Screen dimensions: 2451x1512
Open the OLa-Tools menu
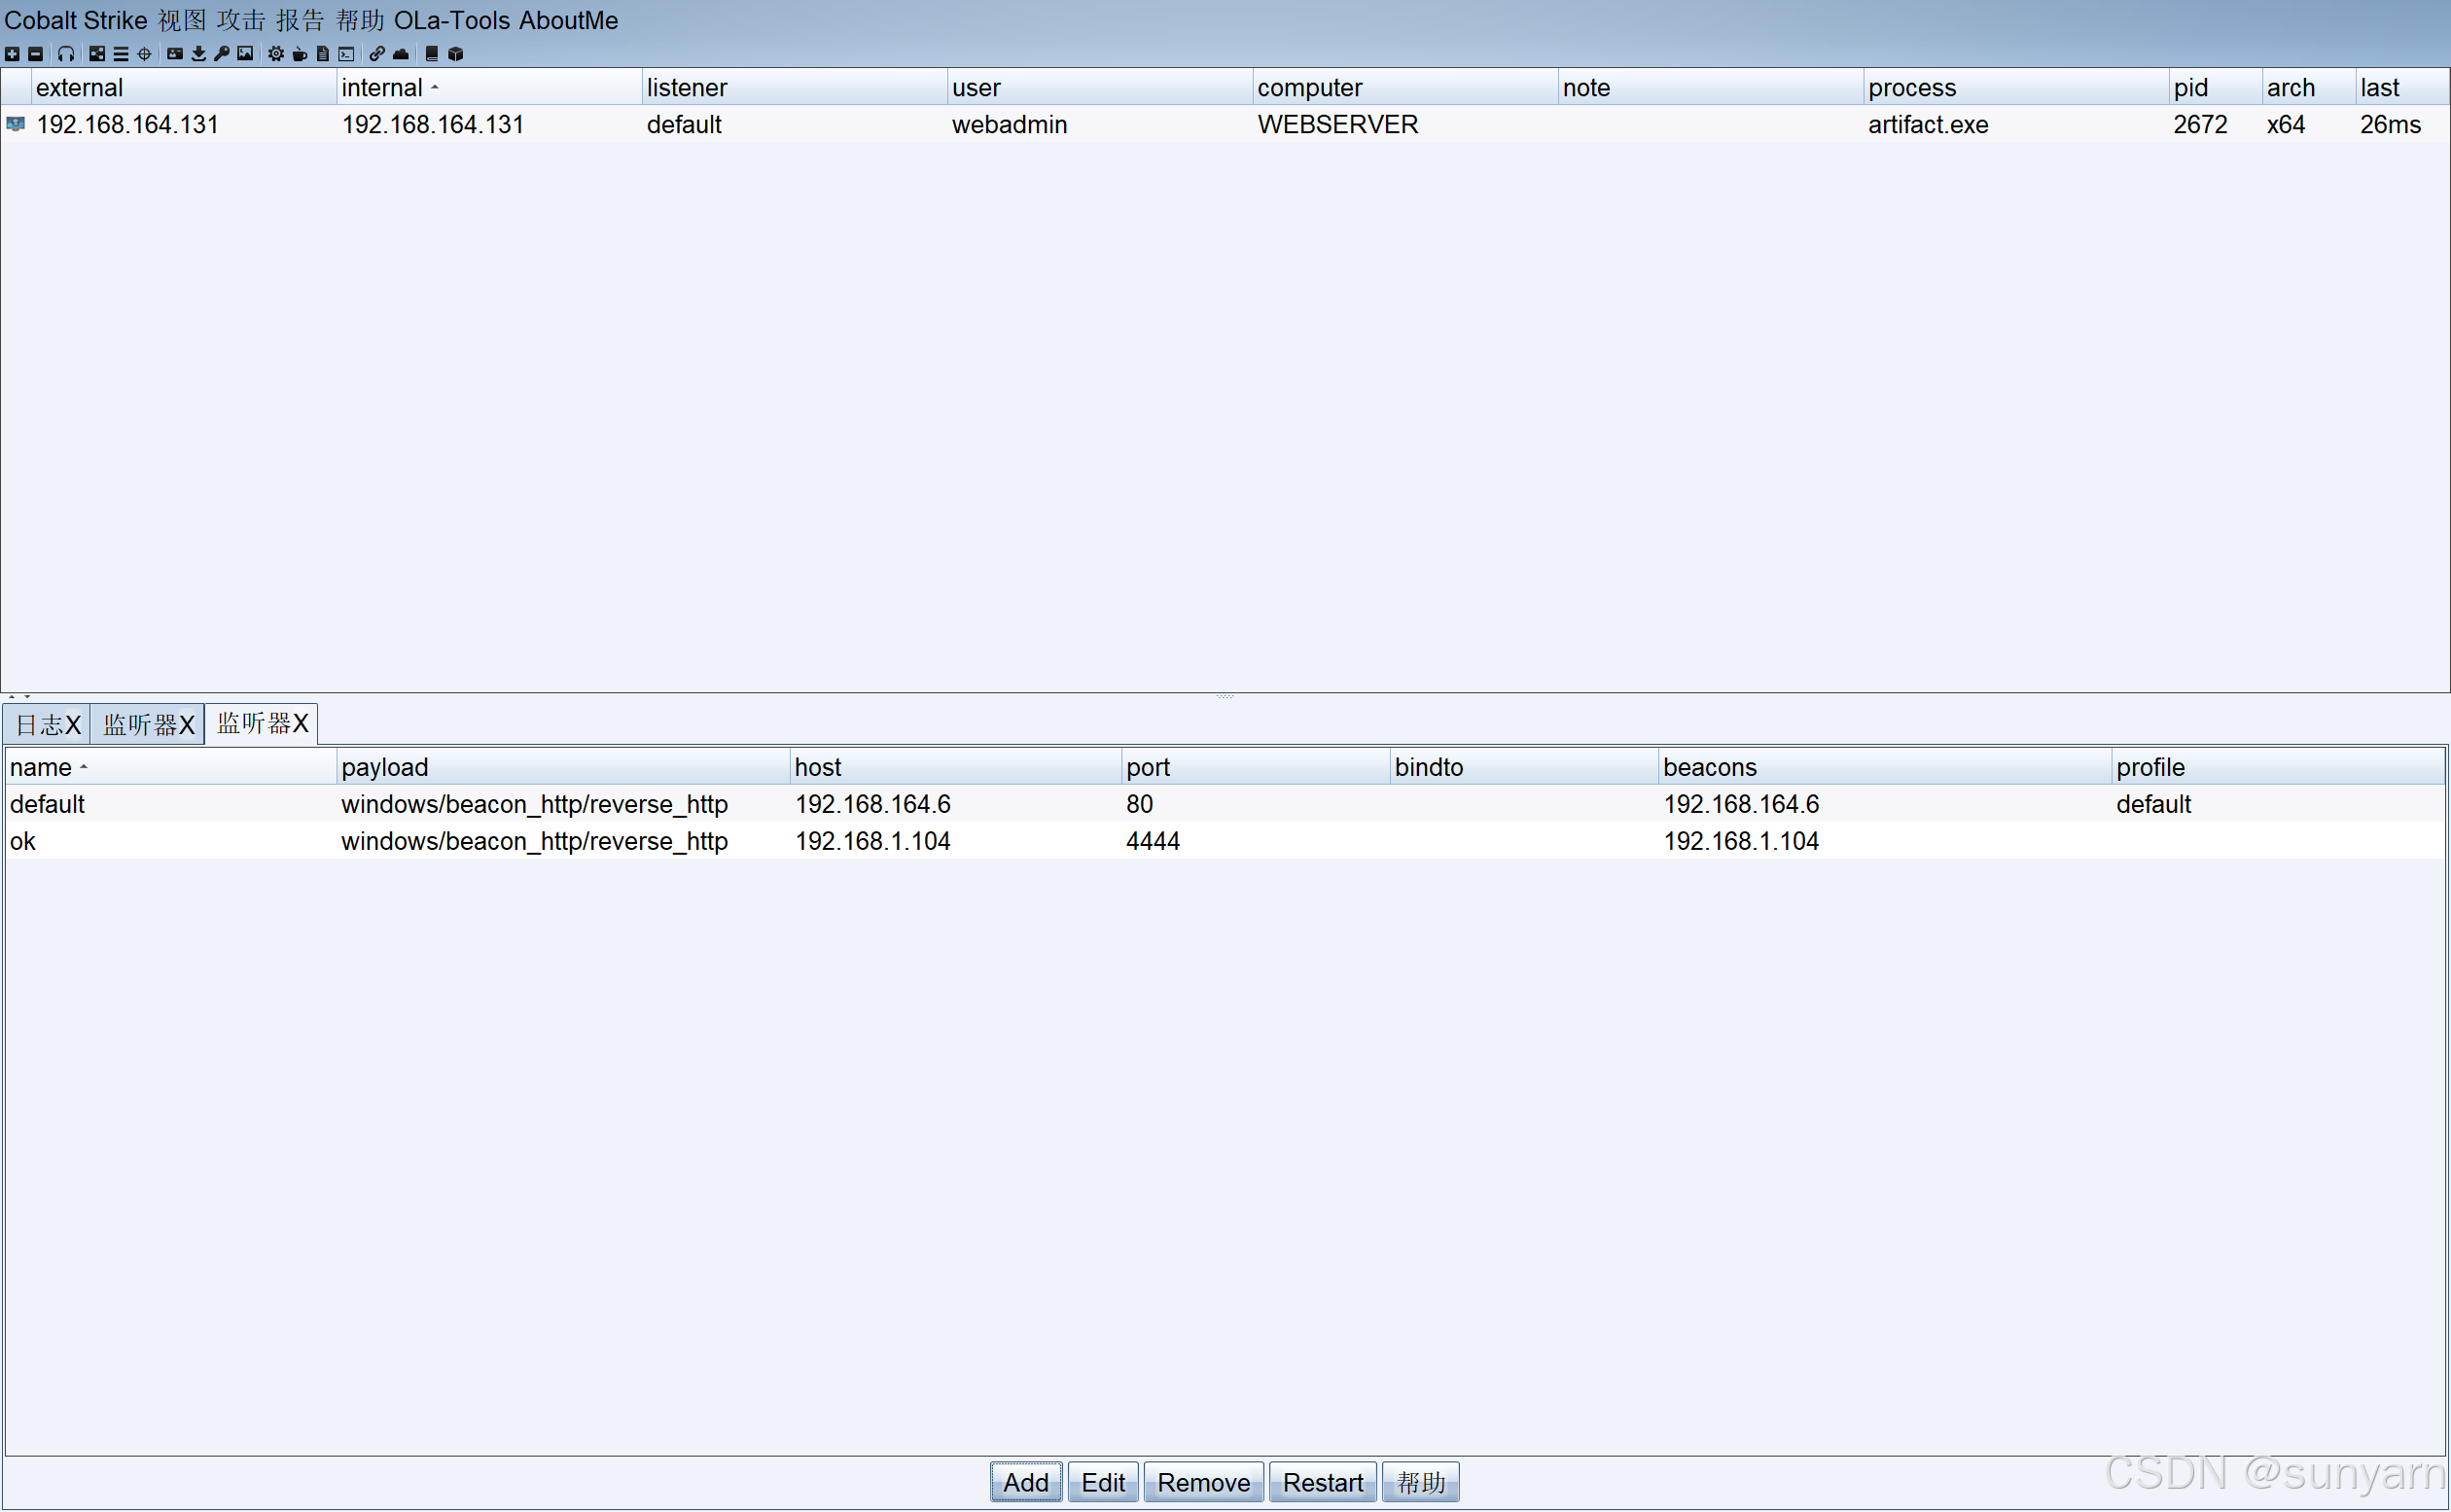(452, 20)
